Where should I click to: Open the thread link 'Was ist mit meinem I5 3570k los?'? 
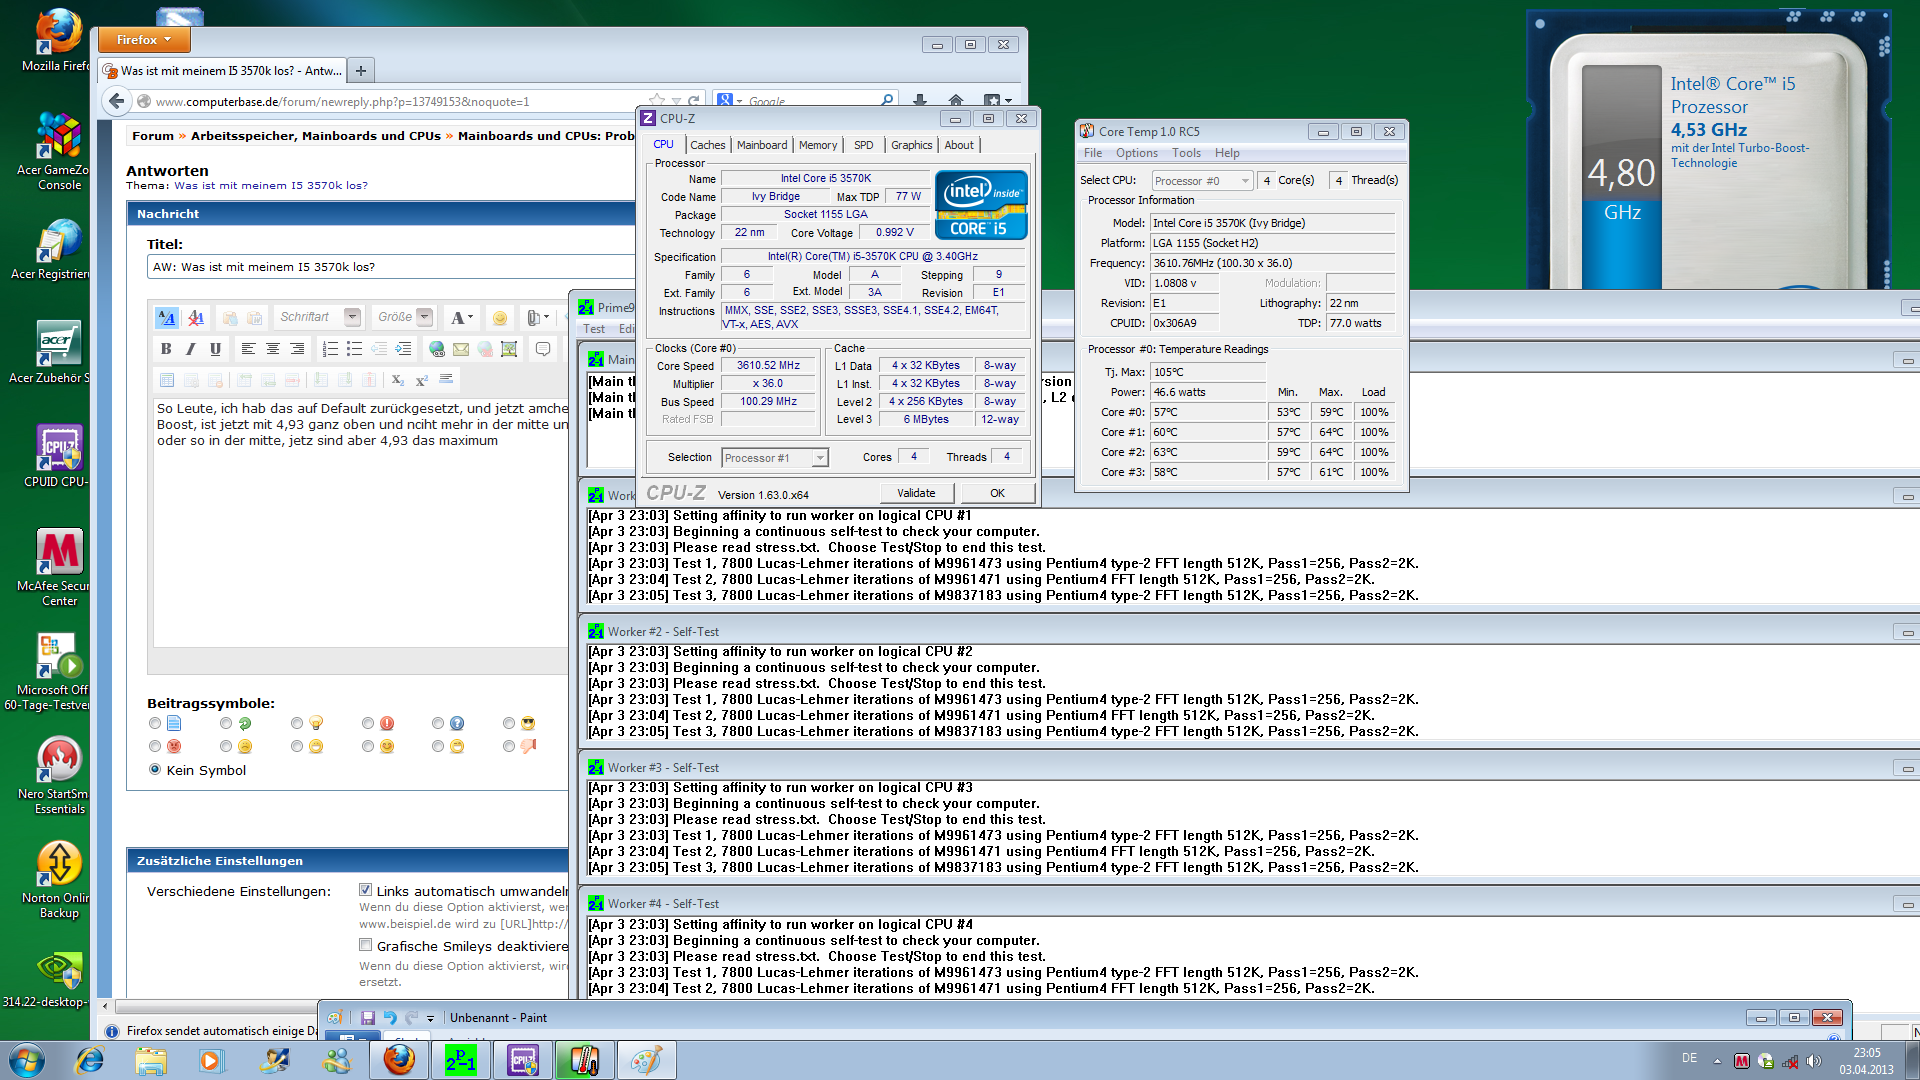click(271, 185)
